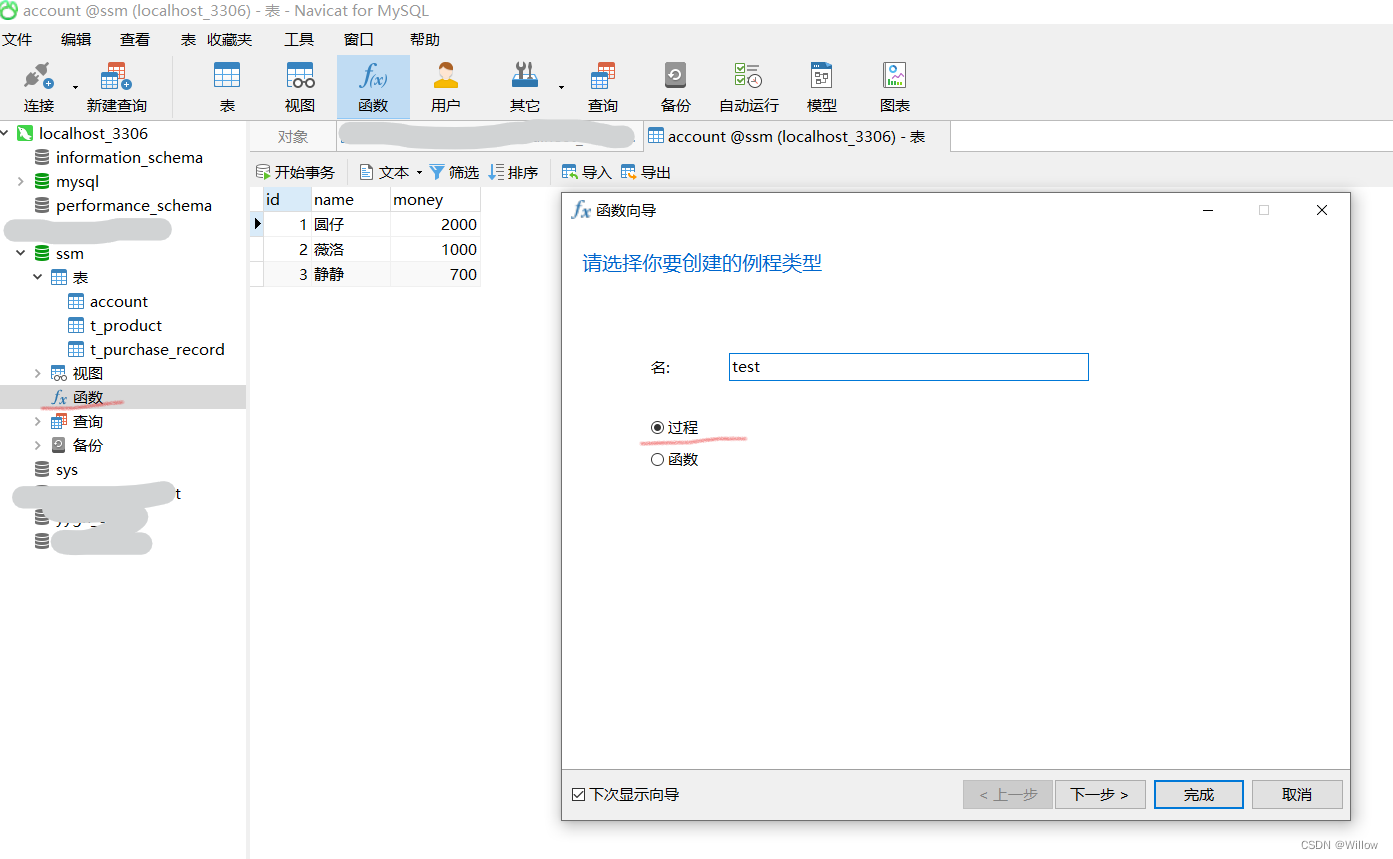The height and width of the screenshot is (859, 1393).
Task: Click the cell containing 静静
Action: (351, 274)
